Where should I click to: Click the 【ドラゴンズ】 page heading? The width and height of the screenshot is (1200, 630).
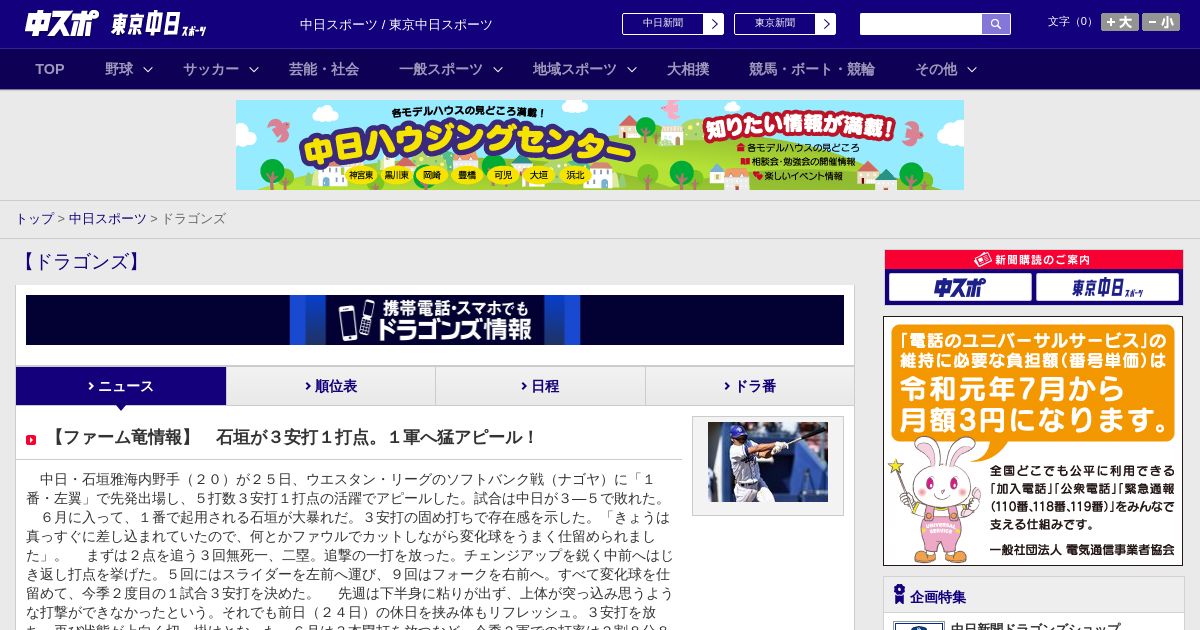point(81,262)
